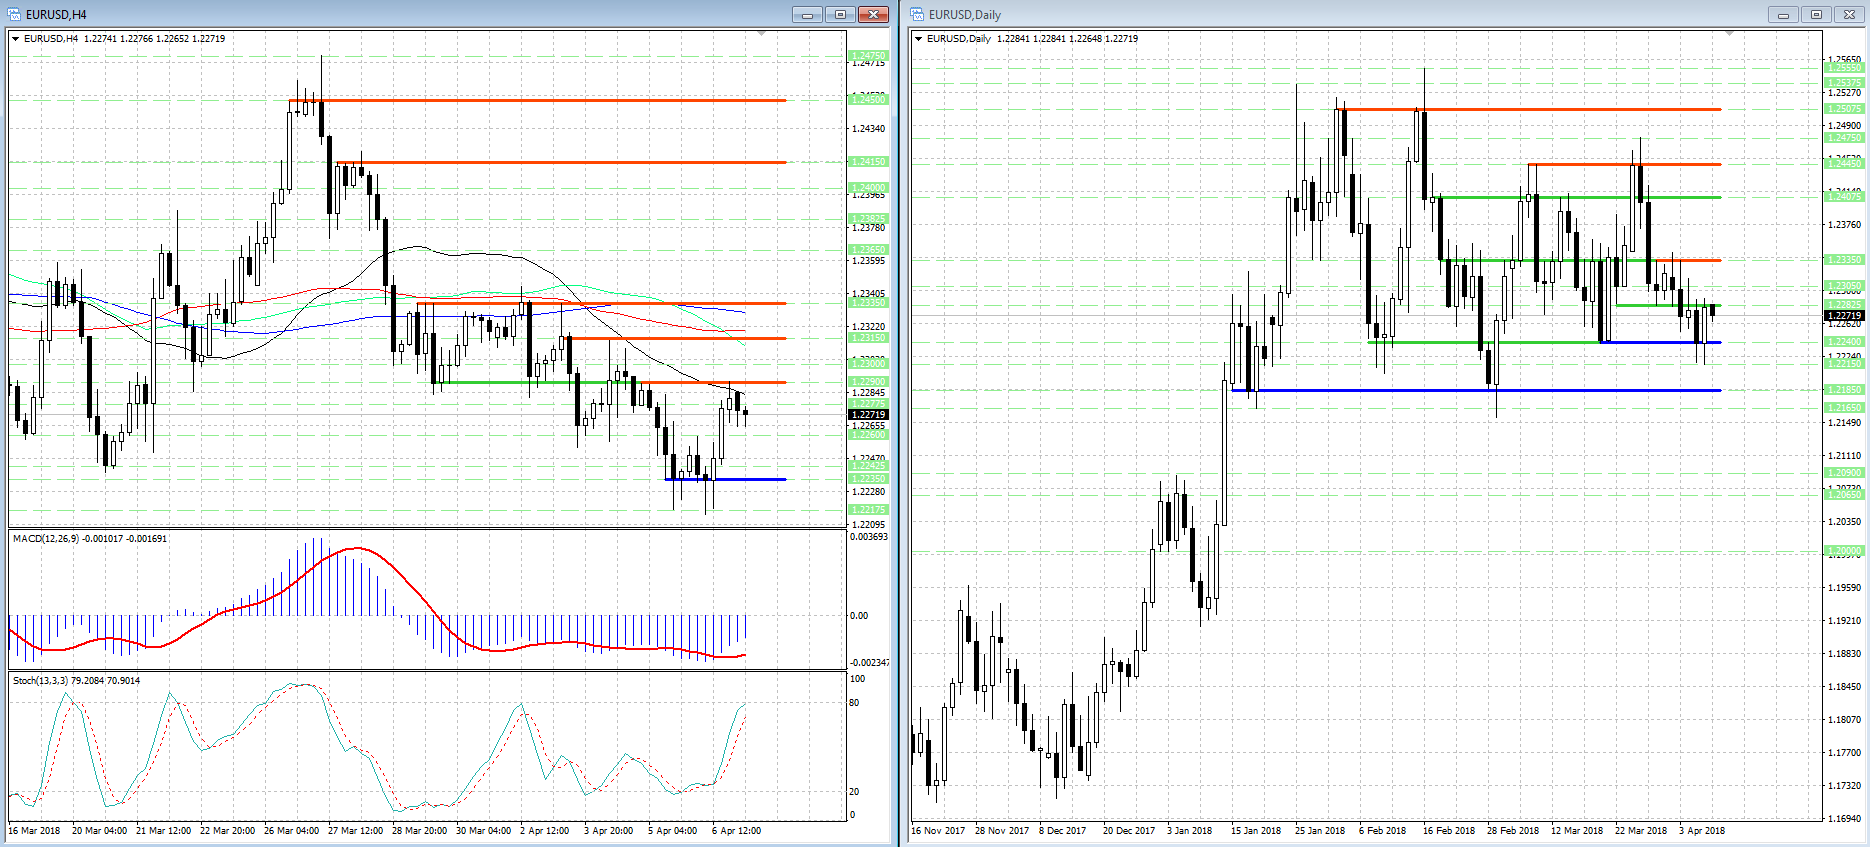Click the EURUSD,Daily window chart icon
1870x847 pixels.
(917, 14)
